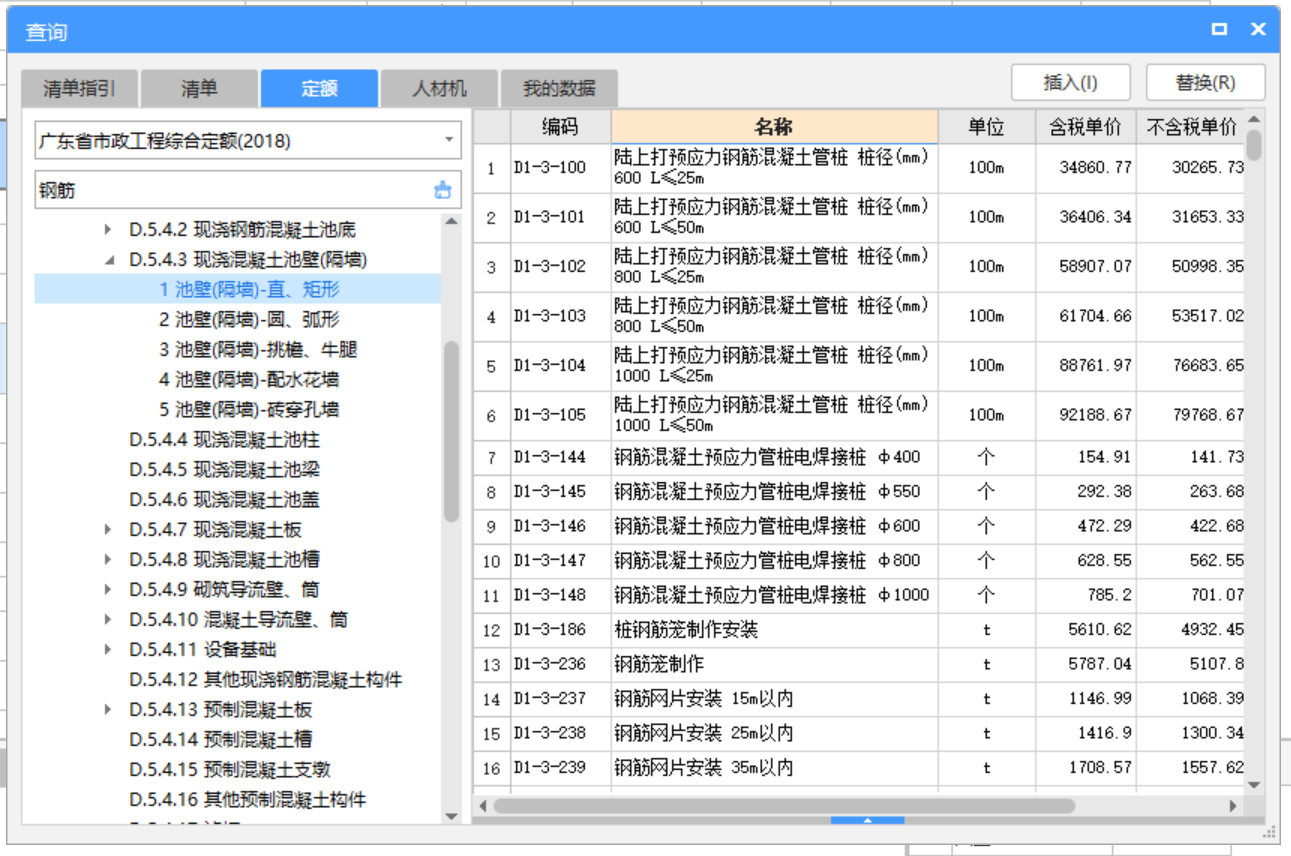Viewport: 1291px width, 856px height.
Task: Open the 广东省市政工程综合定额(2018) dropdown
Action: (248, 140)
